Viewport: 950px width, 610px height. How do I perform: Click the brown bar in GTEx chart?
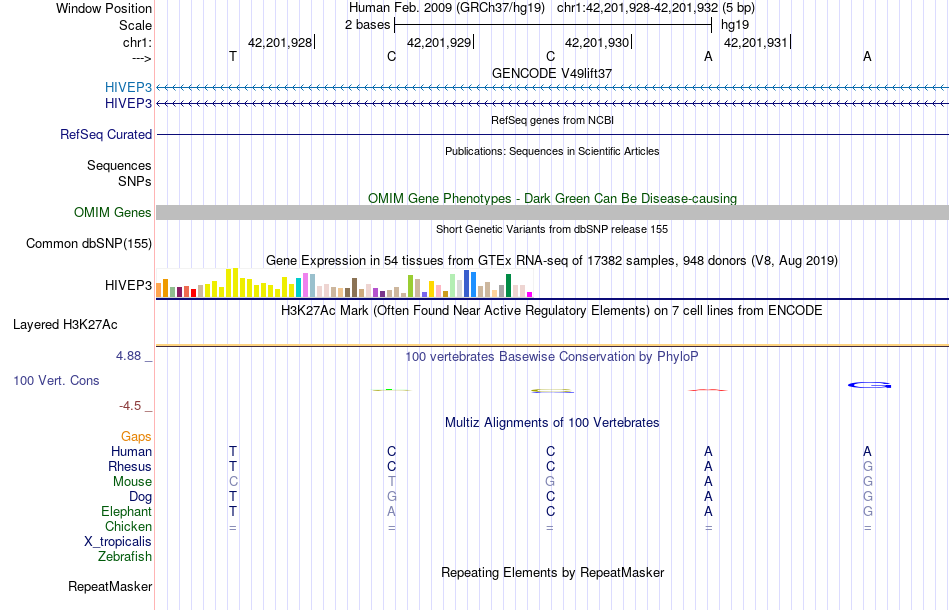(354, 288)
